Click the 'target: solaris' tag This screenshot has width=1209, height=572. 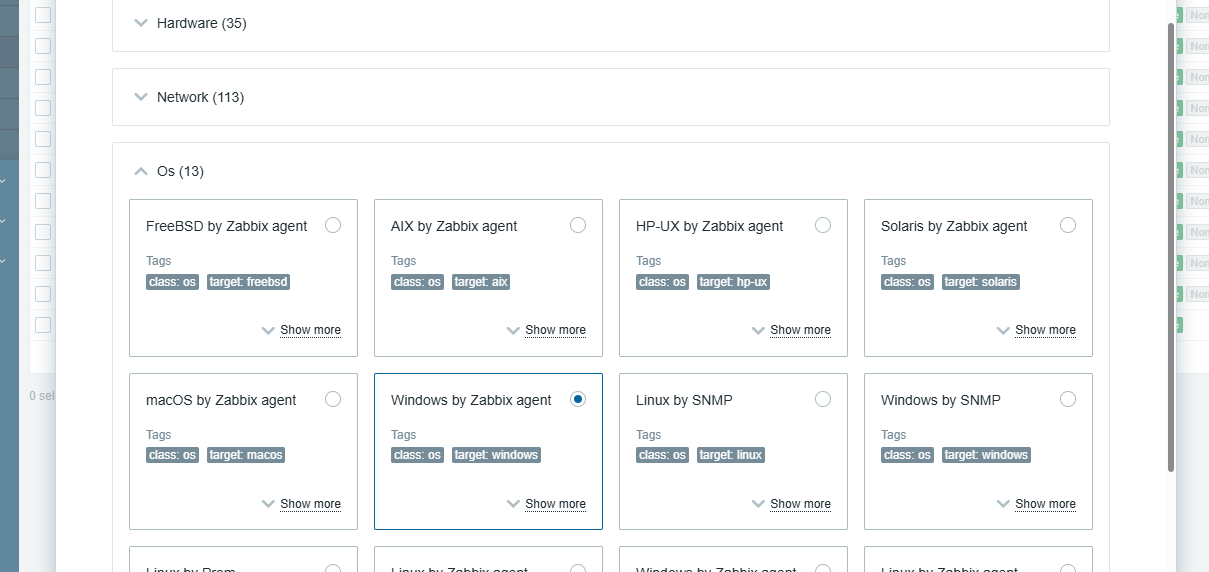tap(981, 282)
